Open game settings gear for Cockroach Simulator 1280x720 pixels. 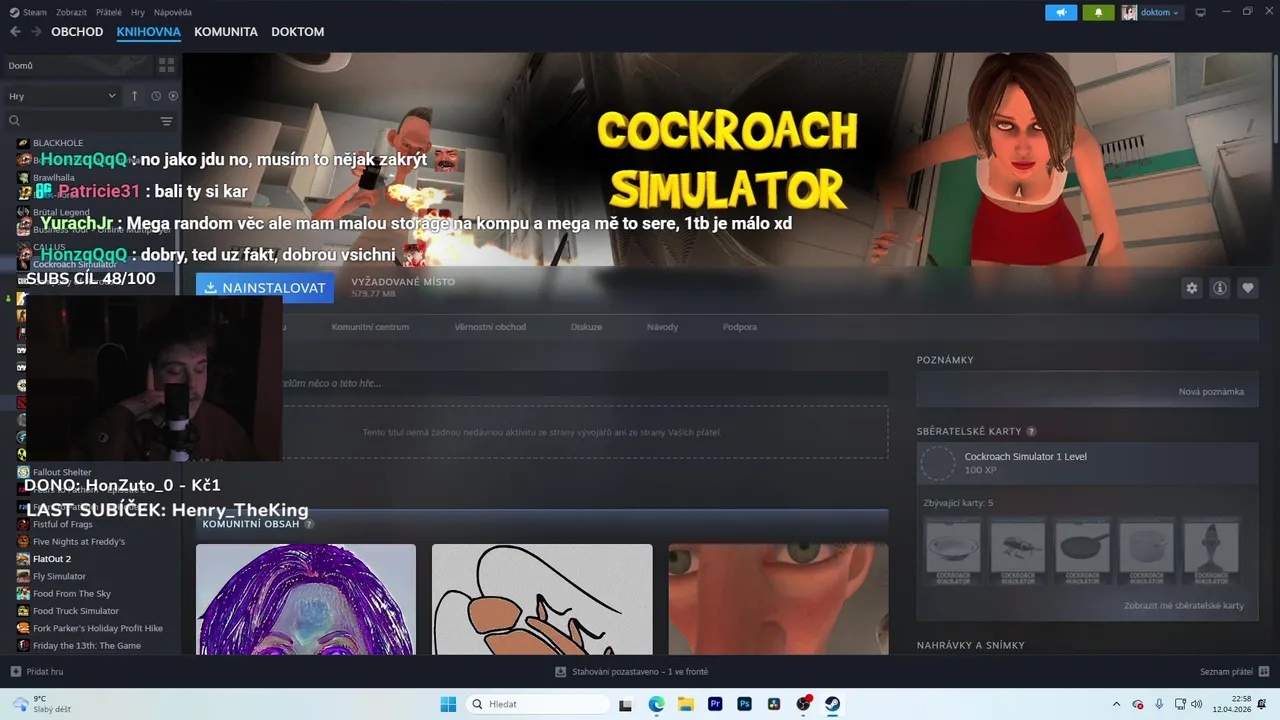pos(1191,288)
